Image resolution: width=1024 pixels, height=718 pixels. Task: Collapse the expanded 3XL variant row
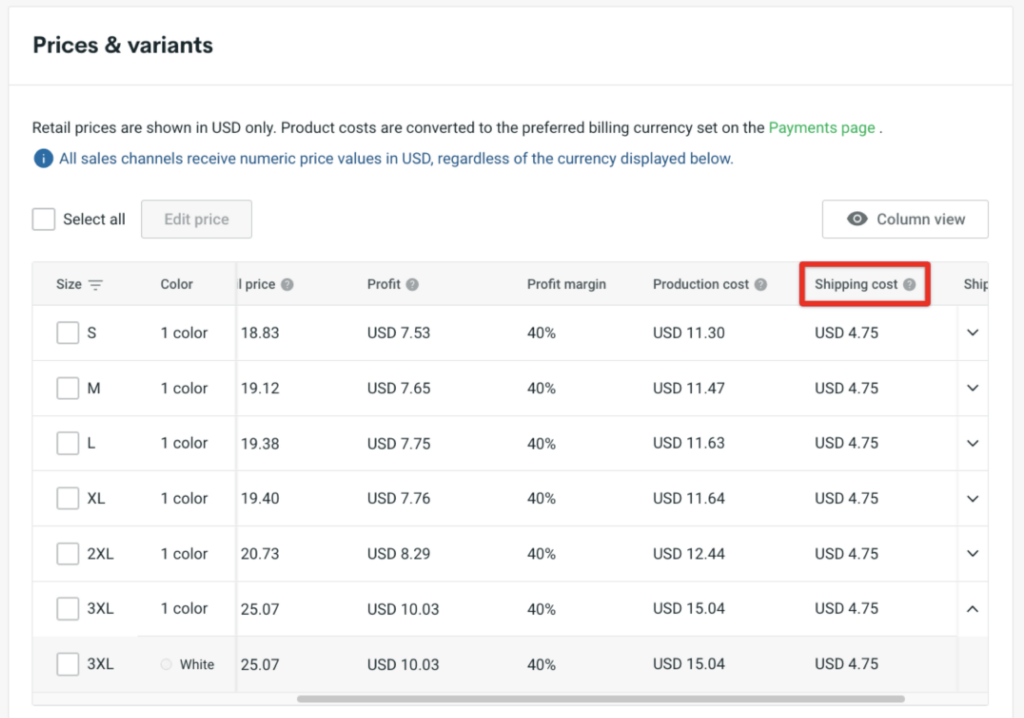pyautogui.click(x=971, y=608)
